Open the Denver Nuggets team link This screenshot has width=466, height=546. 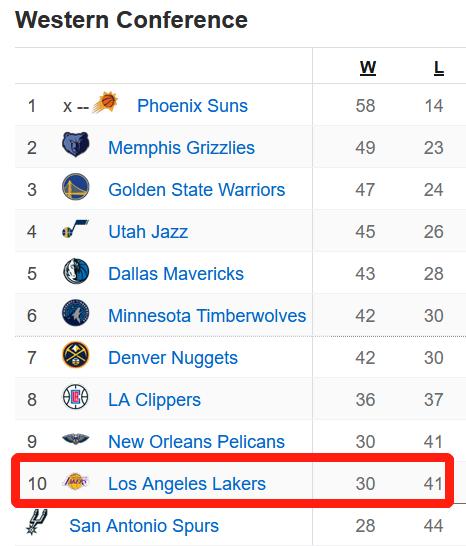tap(173, 358)
